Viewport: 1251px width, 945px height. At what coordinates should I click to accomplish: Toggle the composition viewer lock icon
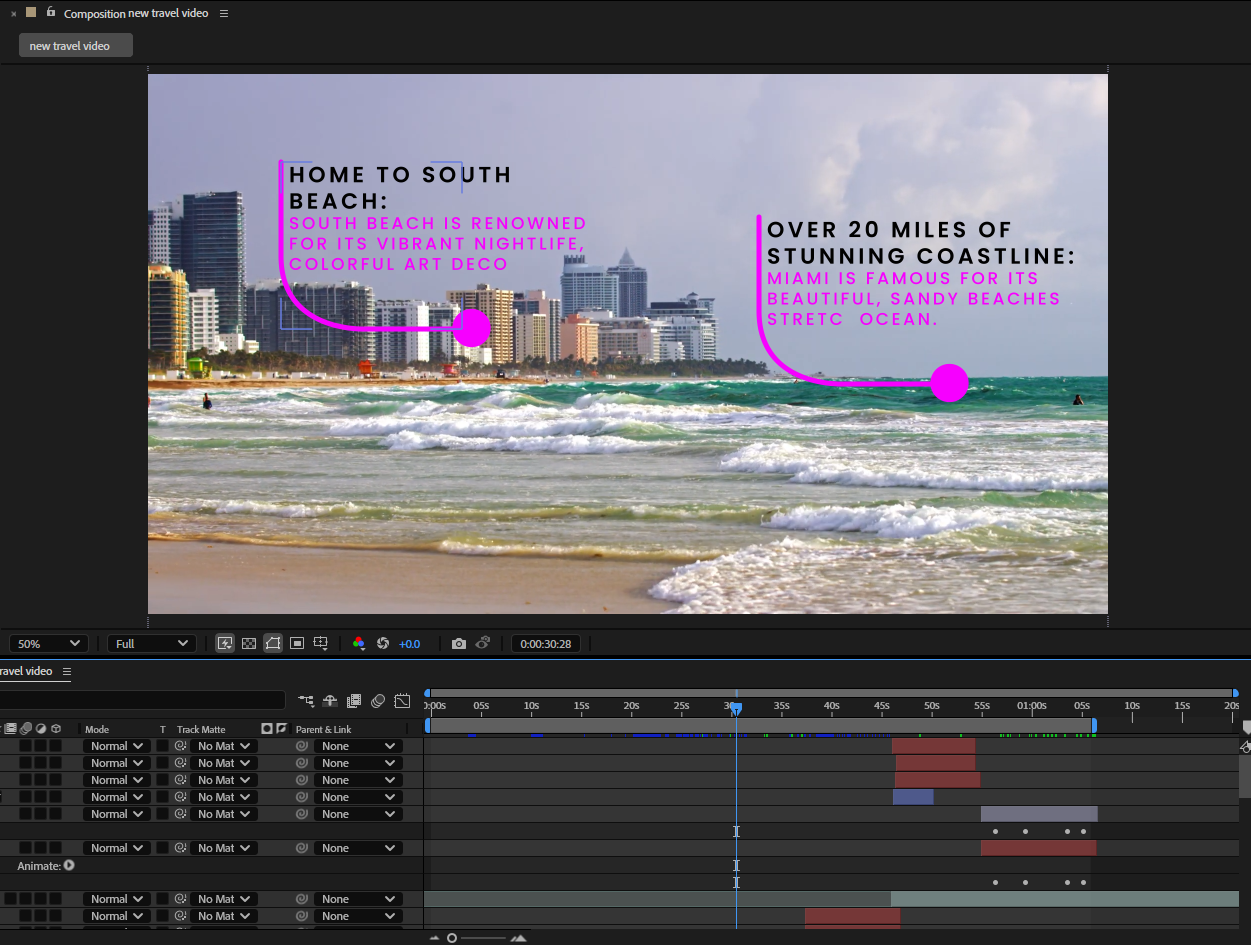tap(51, 13)
